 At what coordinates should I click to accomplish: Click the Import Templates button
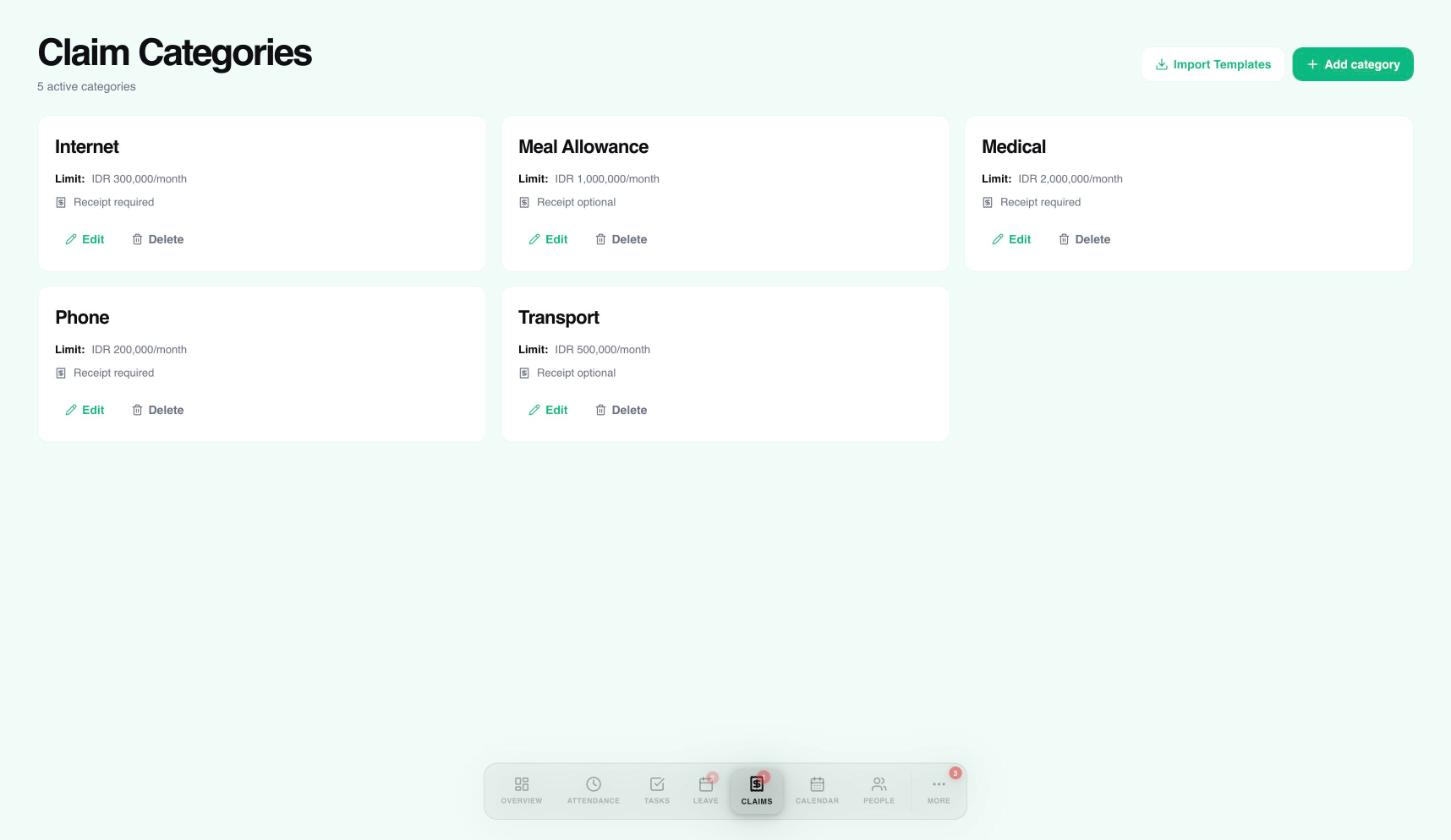tap(1213, 64)
